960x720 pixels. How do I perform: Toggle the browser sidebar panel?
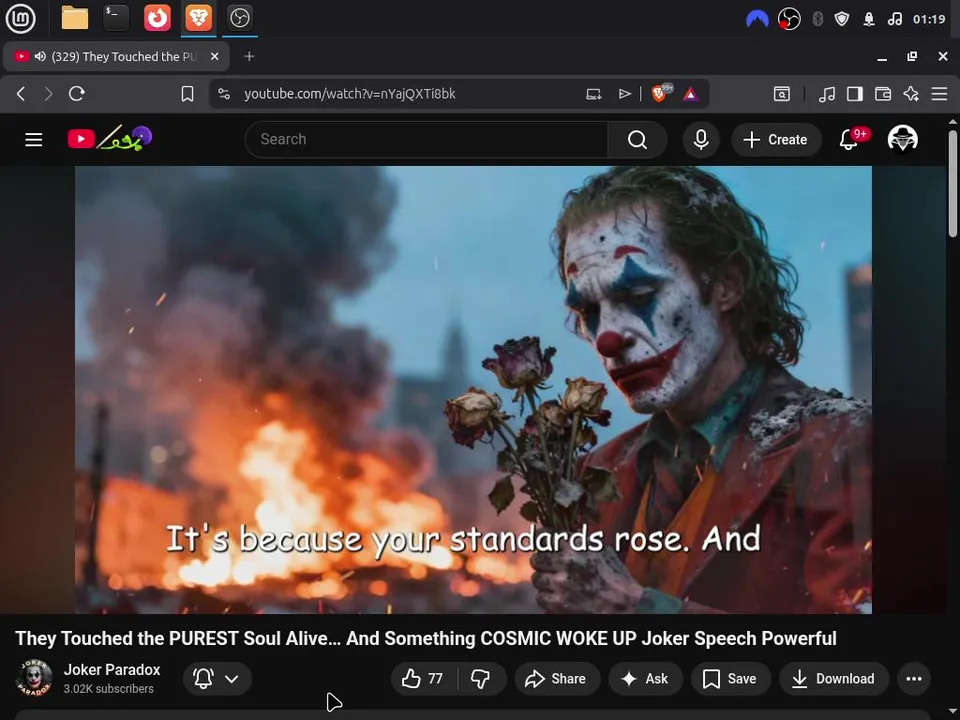pos(855,94)
